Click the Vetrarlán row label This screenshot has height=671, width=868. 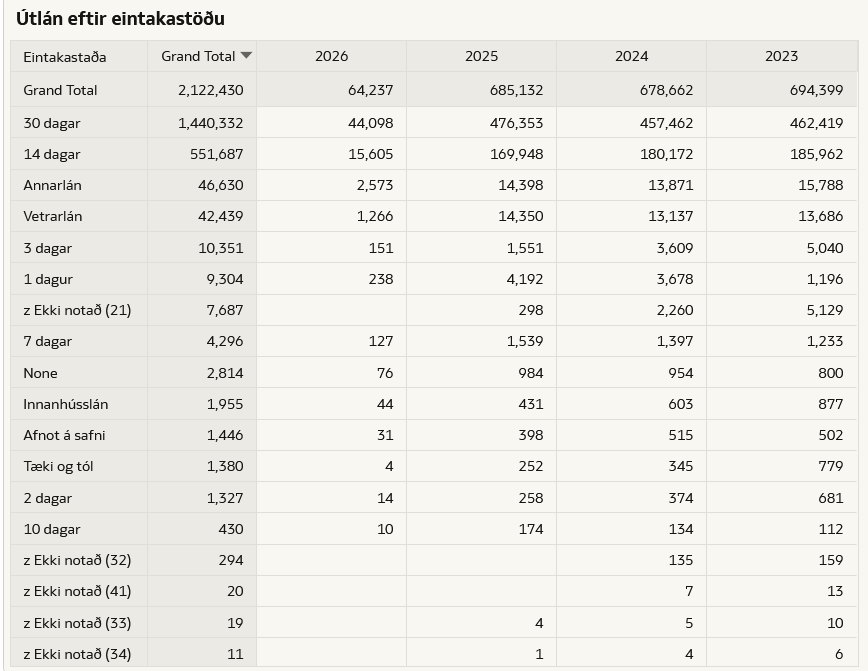coord(53,217)
